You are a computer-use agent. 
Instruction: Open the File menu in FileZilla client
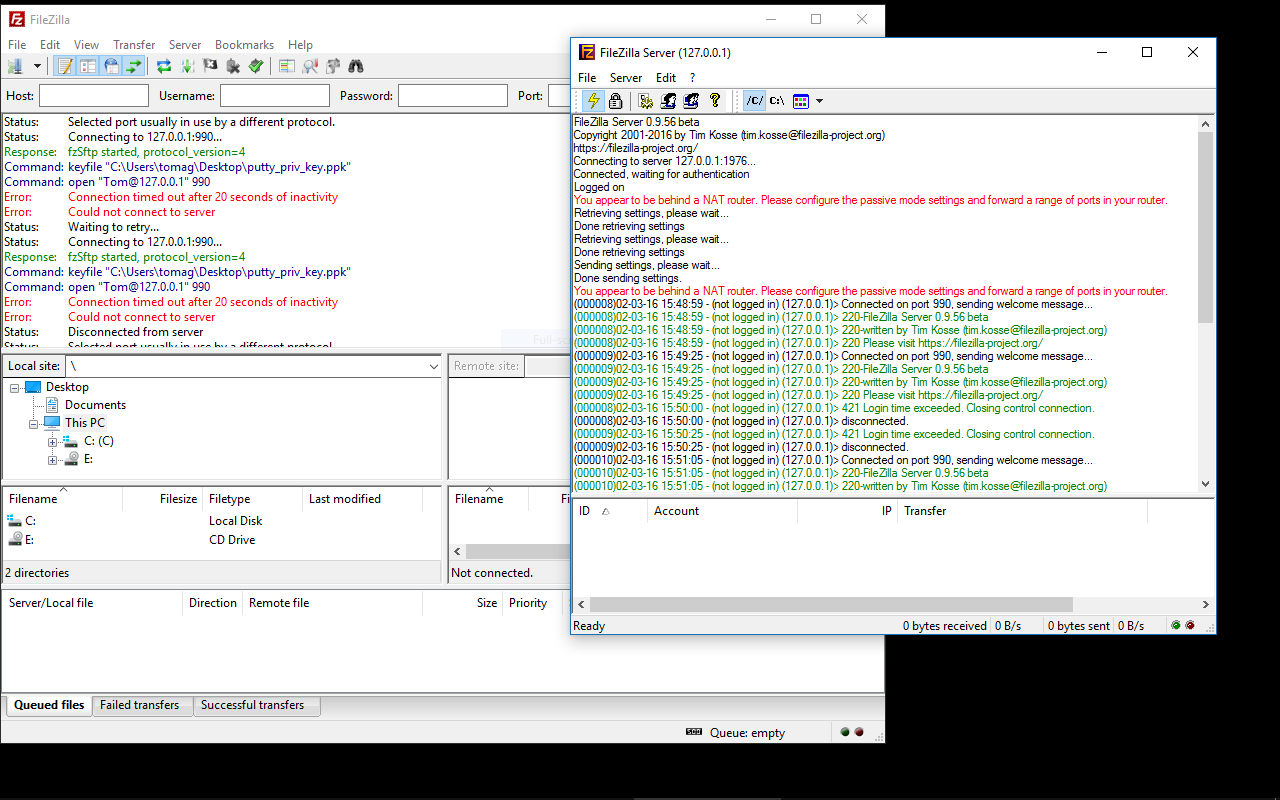click(x=17, y=45)
